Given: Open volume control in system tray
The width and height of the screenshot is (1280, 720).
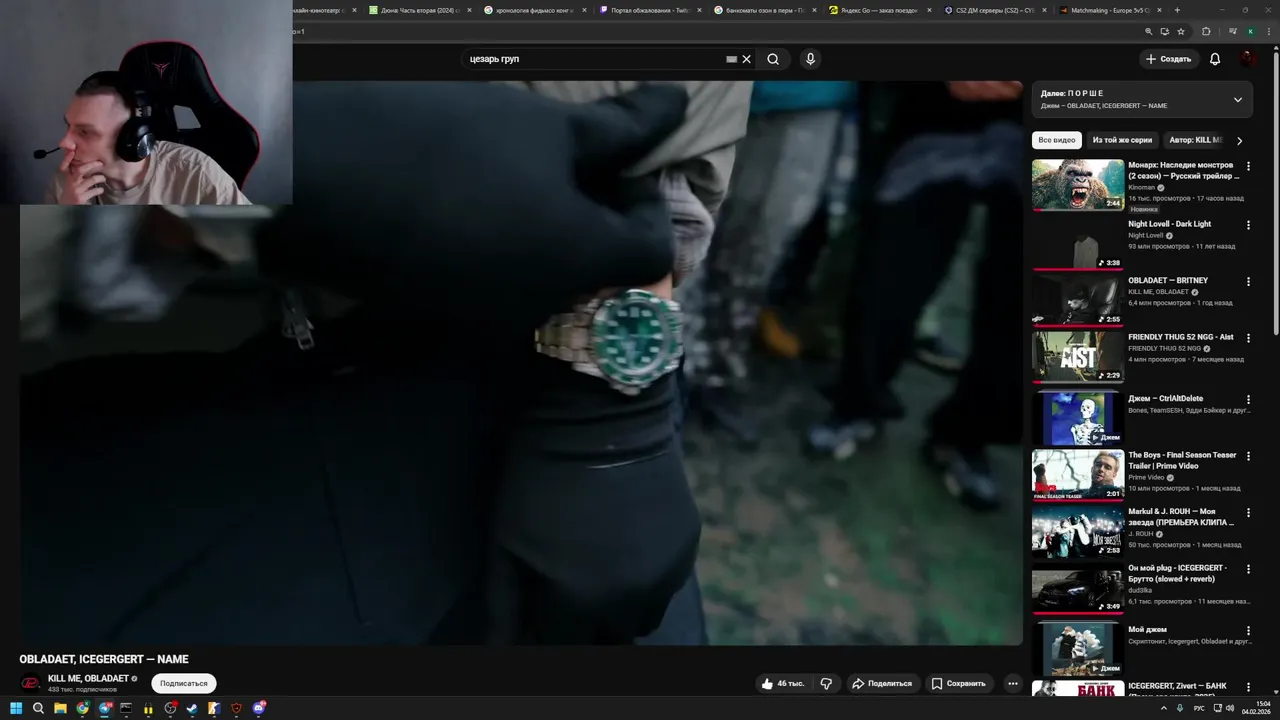Looking at the screenshot, I should pos(1230,708).
